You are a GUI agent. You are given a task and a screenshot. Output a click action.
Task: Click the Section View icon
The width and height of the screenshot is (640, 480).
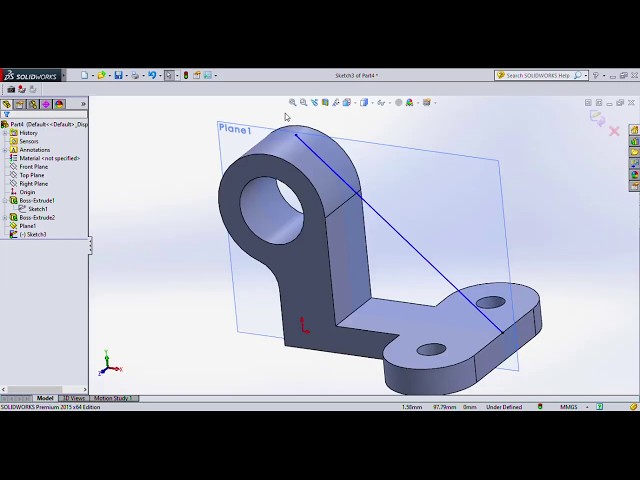(x=325, y=102)
